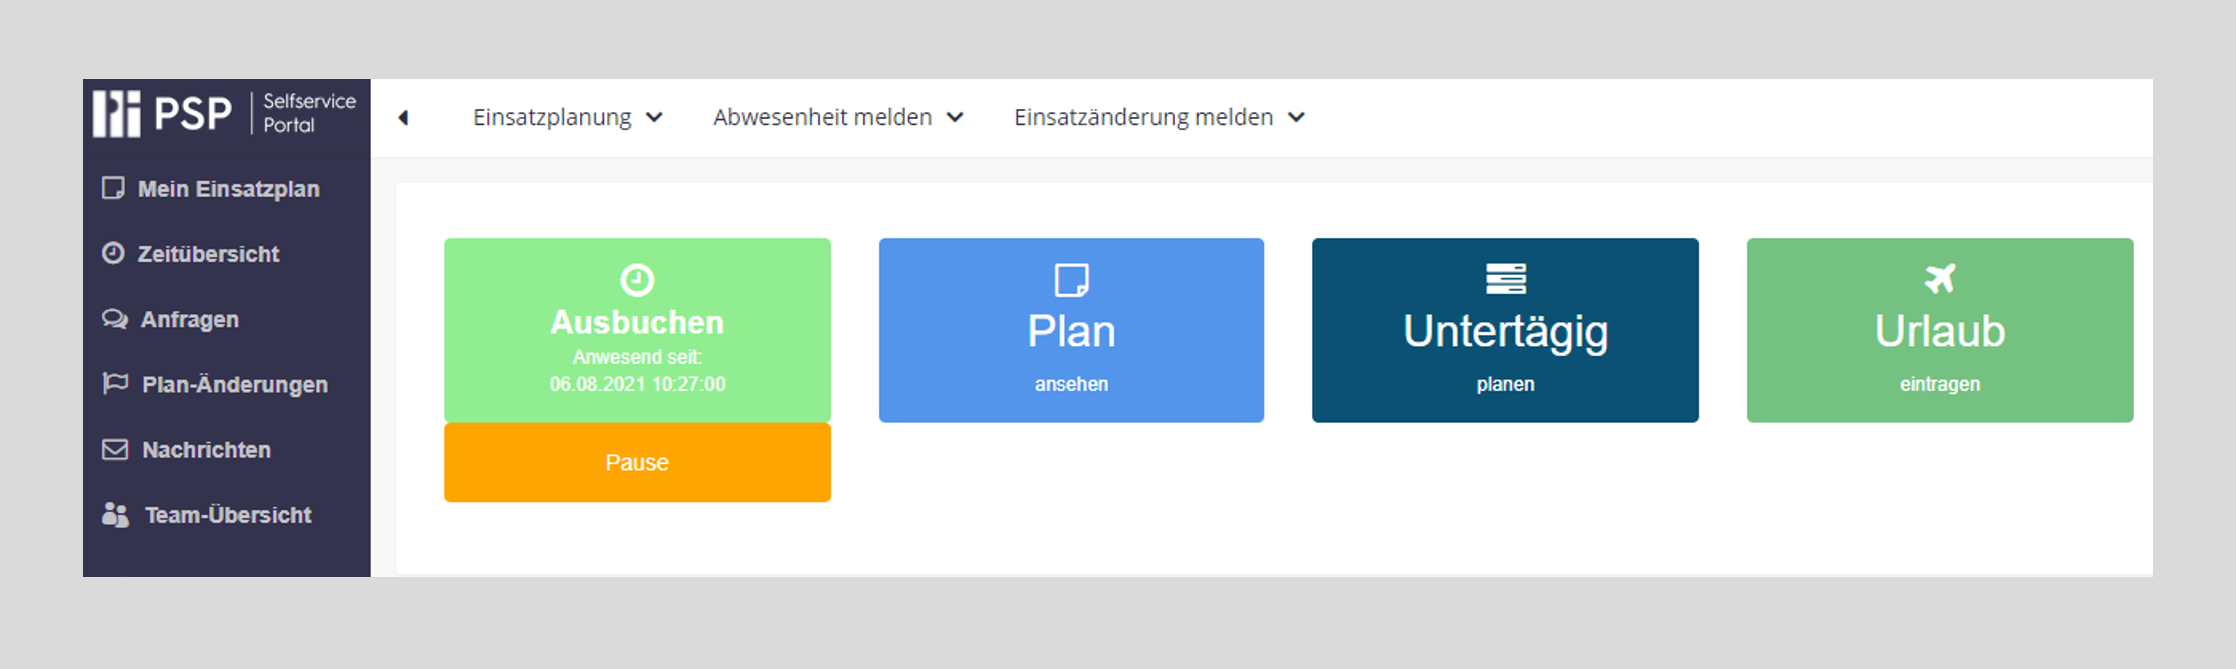Click the envelope icon beside Nachrichten
Screen dimensions: 2236x669
pyautogui.click(x=115, y=450)
